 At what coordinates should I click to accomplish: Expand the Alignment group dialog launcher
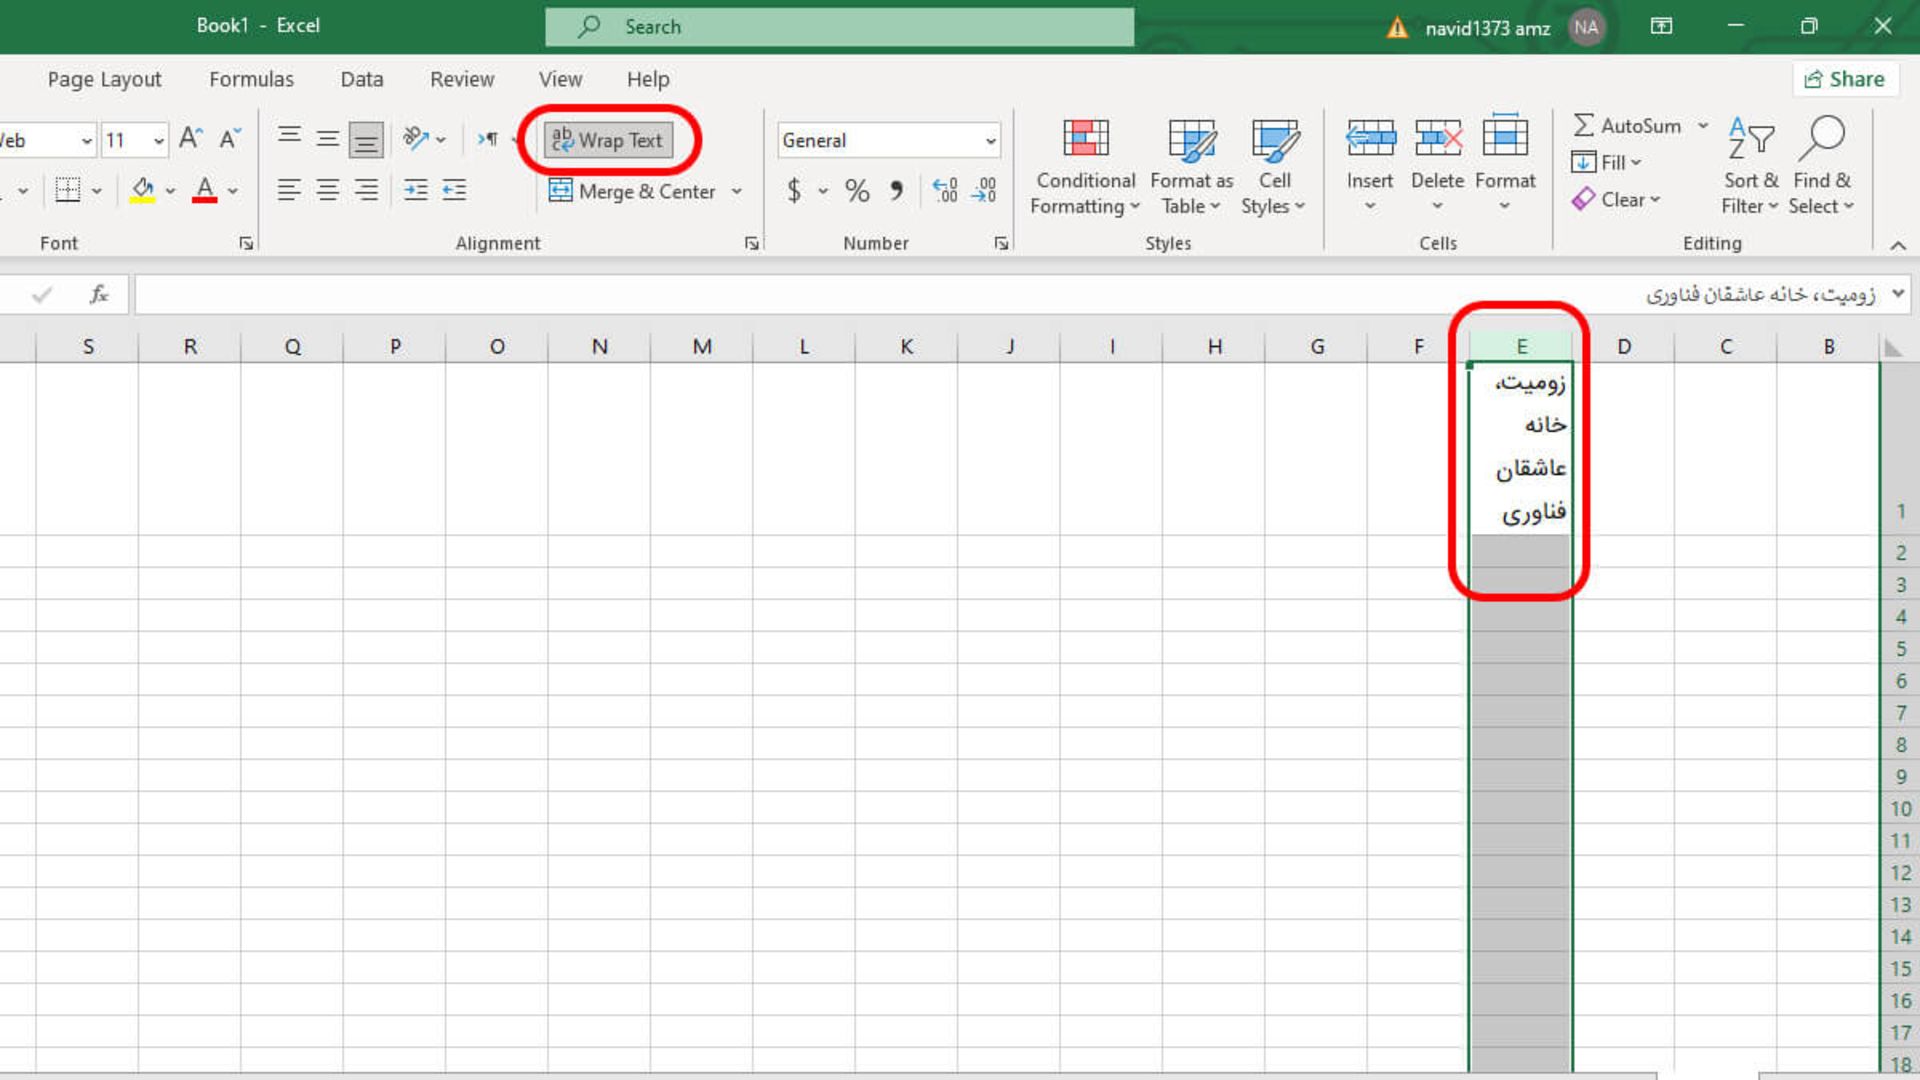click(752, 243)
